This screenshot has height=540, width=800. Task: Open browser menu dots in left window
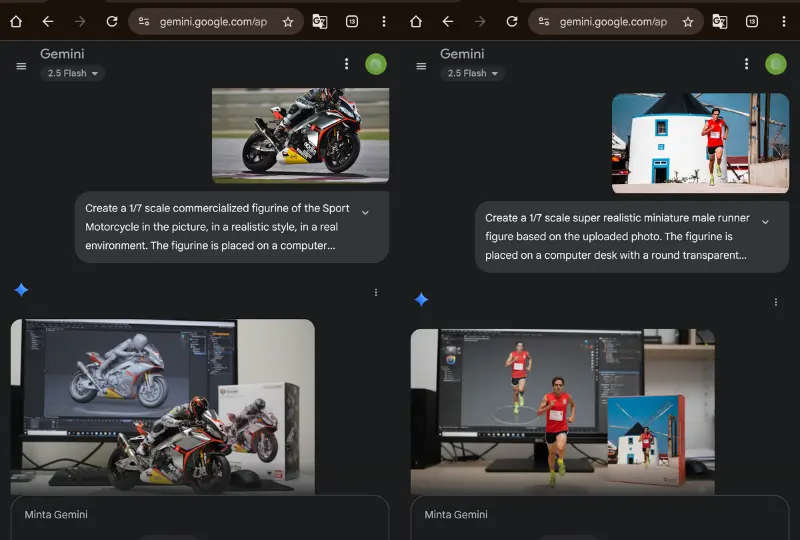(x=384, y=21)
